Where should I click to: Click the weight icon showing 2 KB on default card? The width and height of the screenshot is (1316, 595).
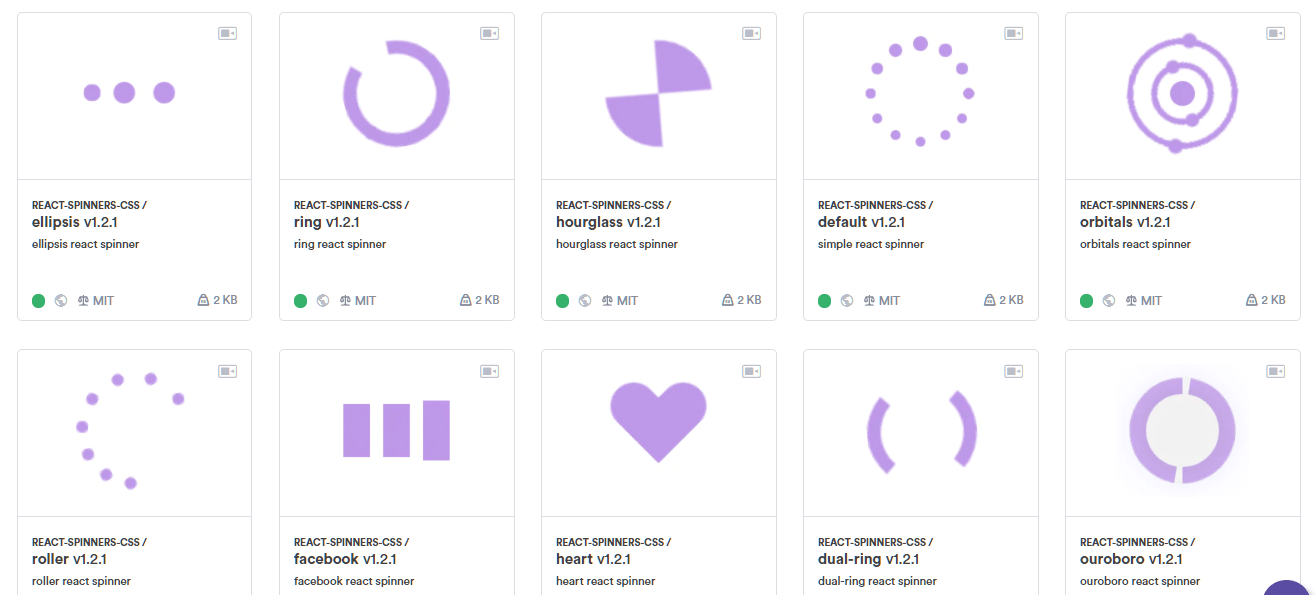click(x=987, y=300)
